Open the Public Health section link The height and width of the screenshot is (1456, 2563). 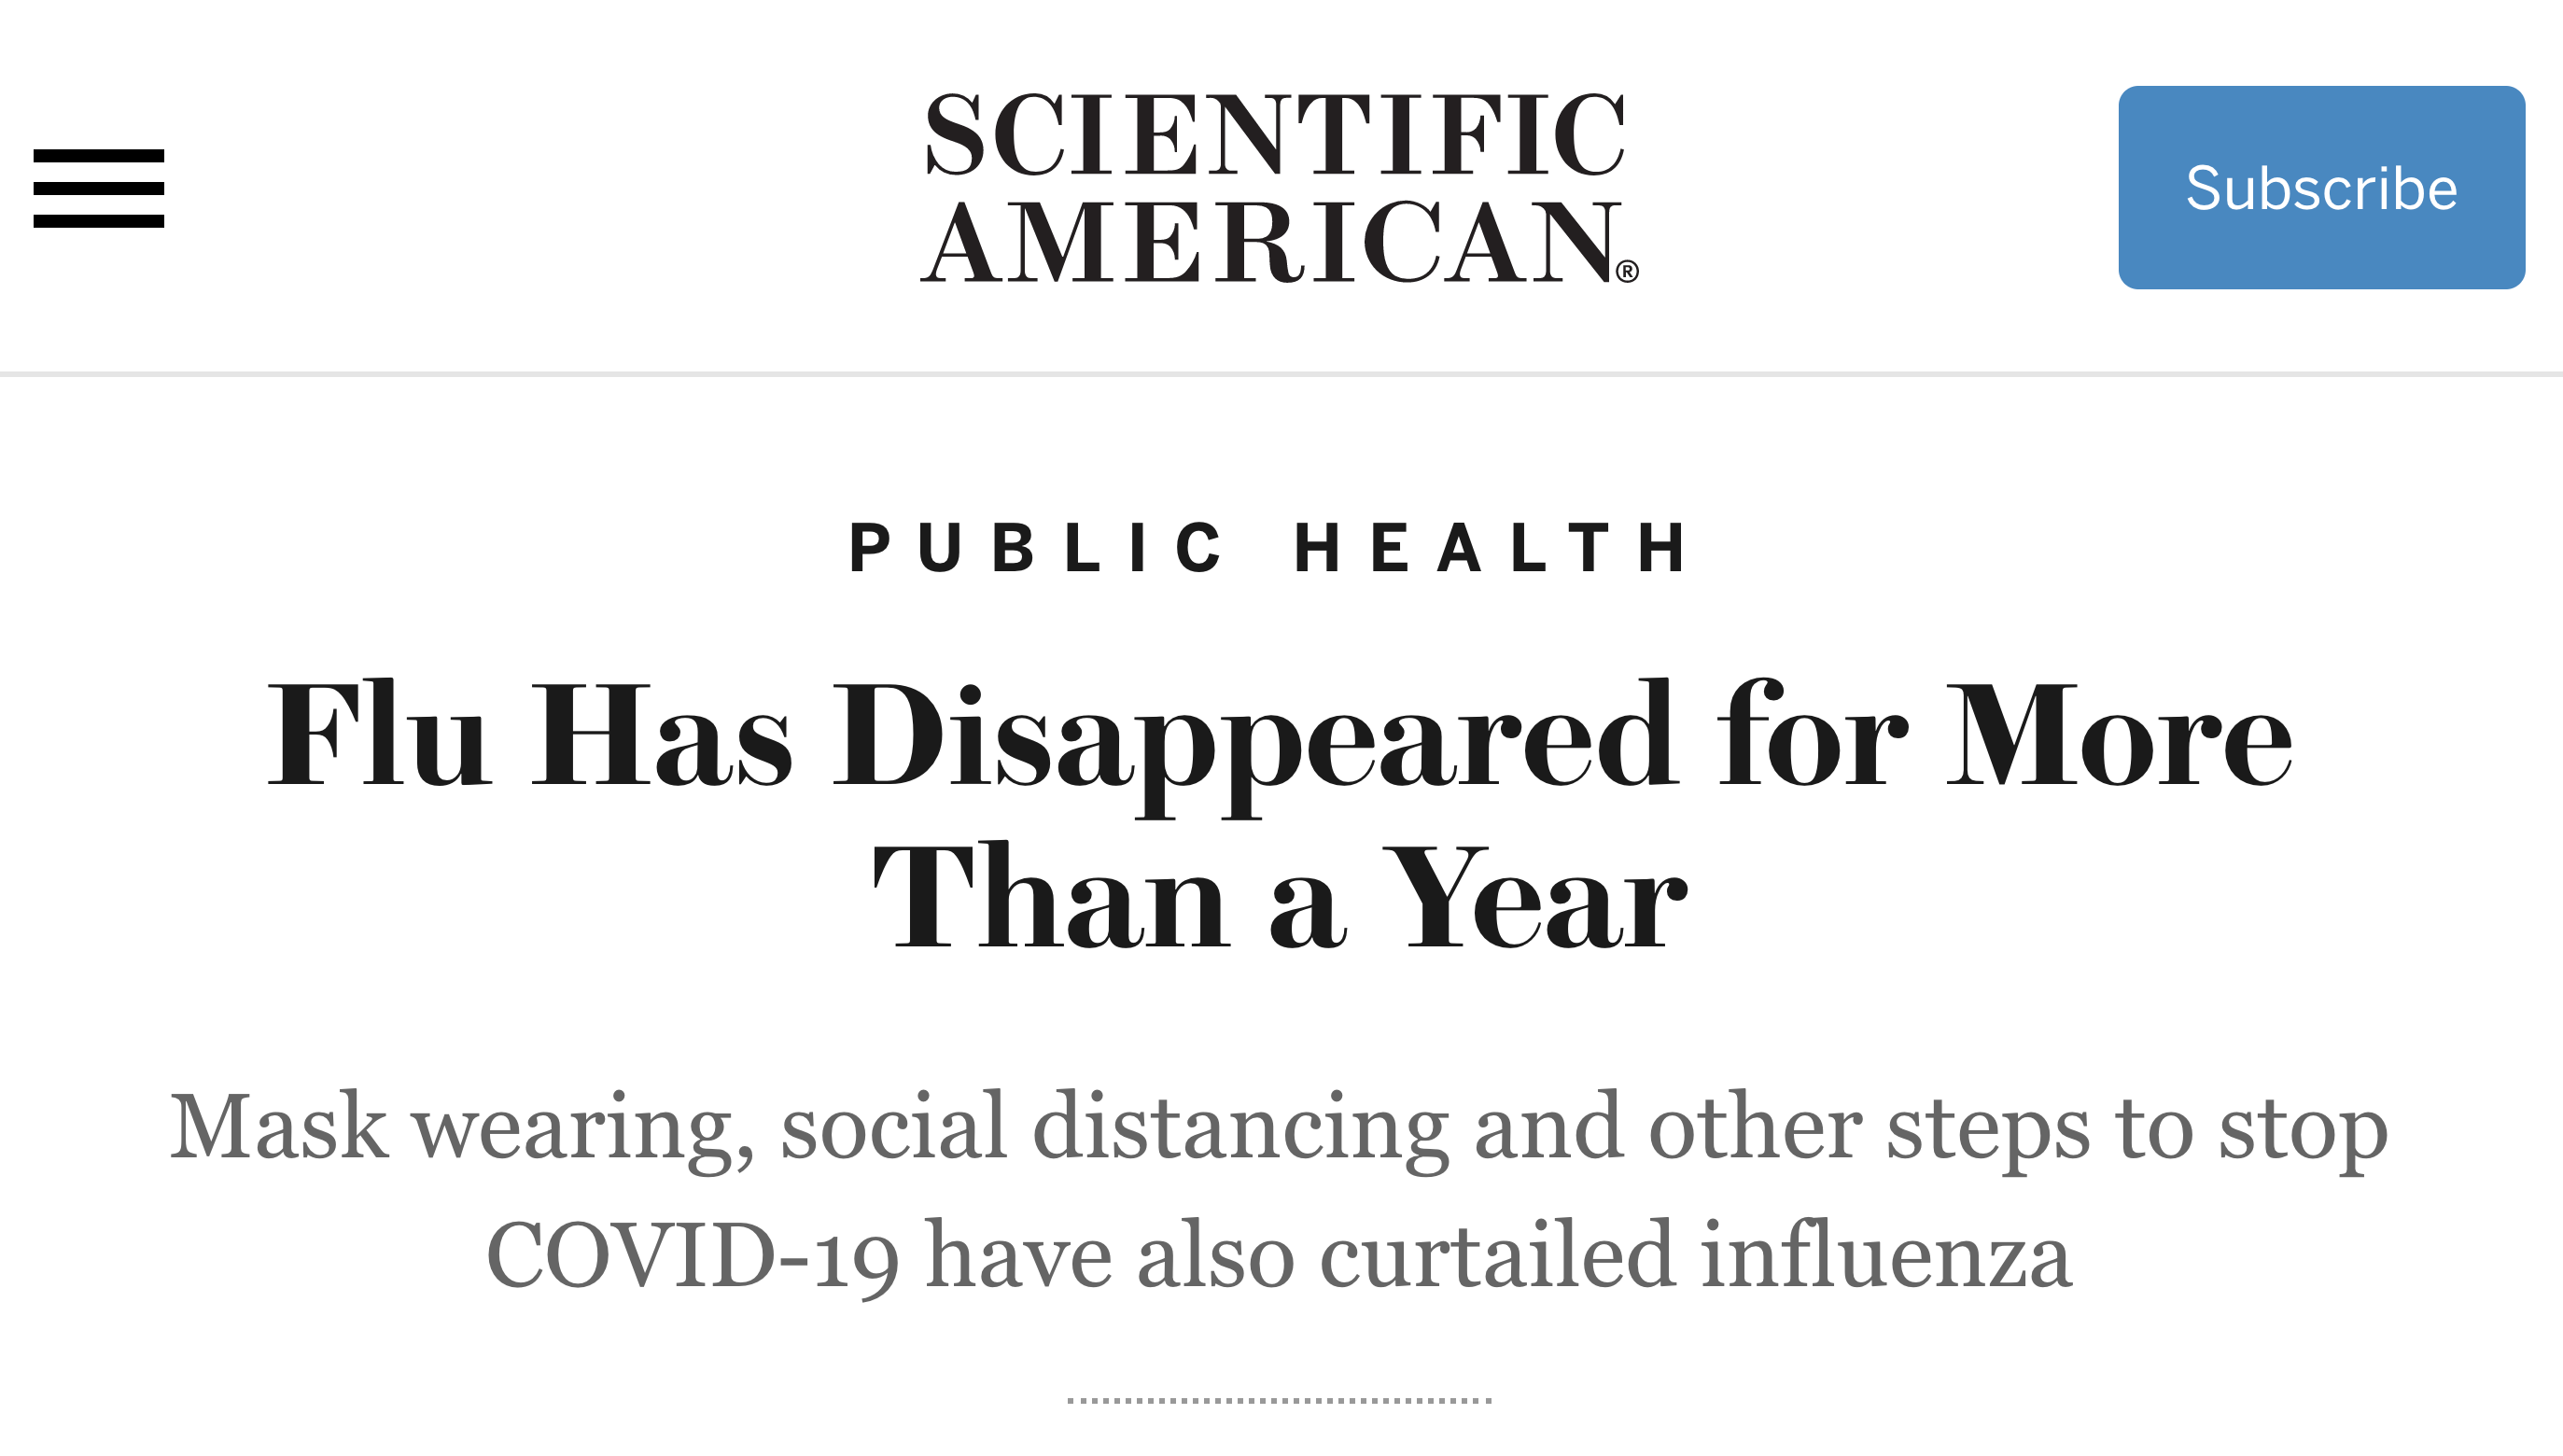pyautogui.click(x=1270, y=548)
